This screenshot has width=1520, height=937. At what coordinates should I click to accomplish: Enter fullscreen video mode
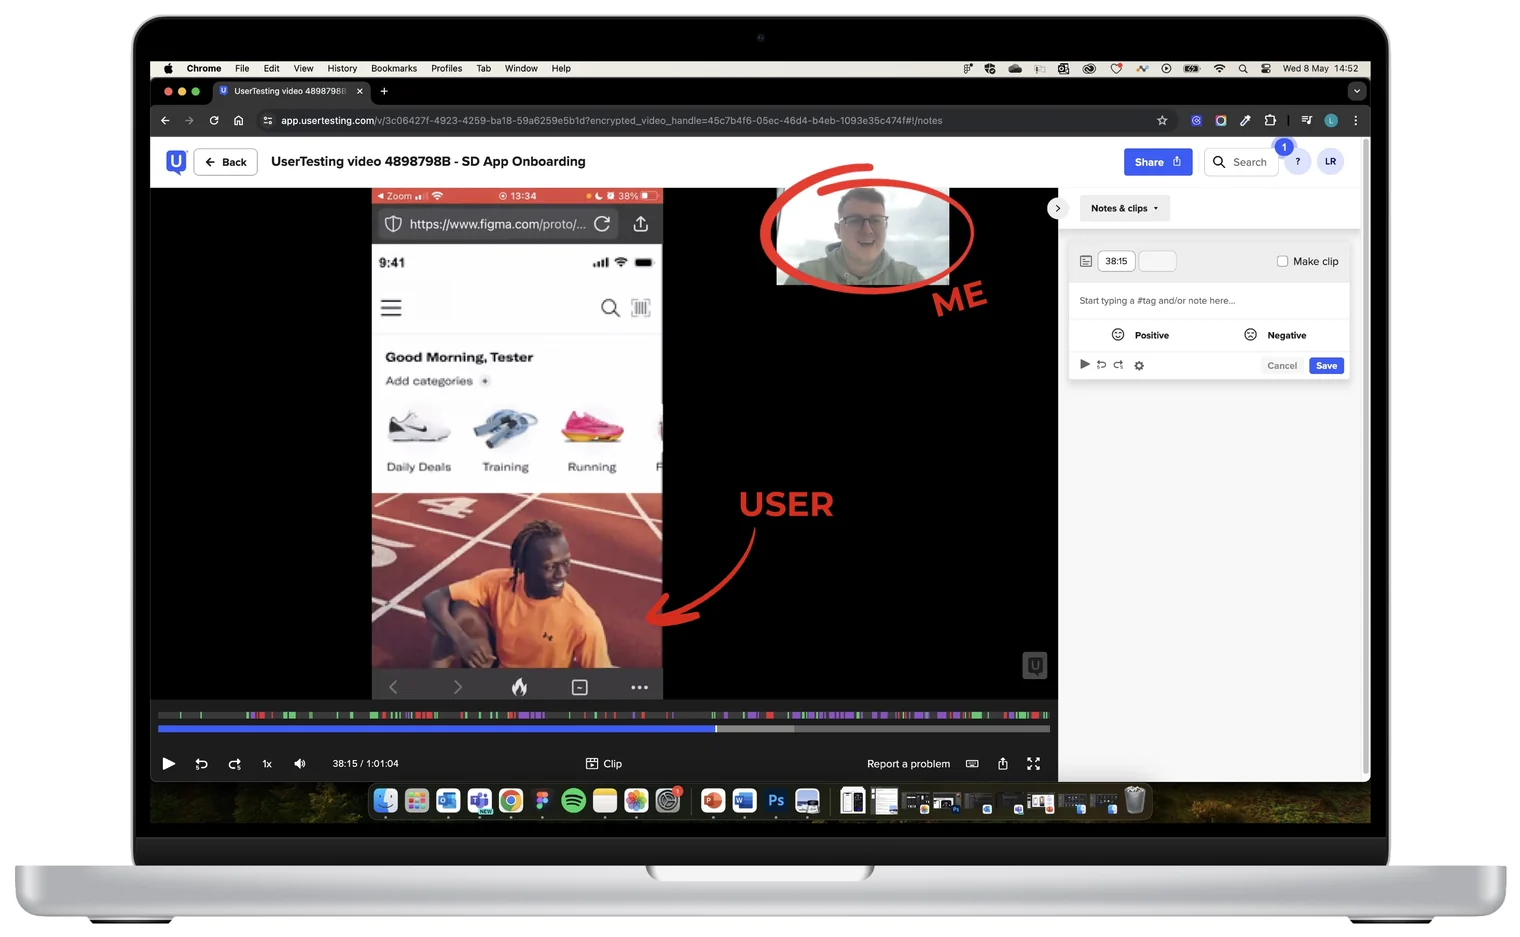[1034, 764]
